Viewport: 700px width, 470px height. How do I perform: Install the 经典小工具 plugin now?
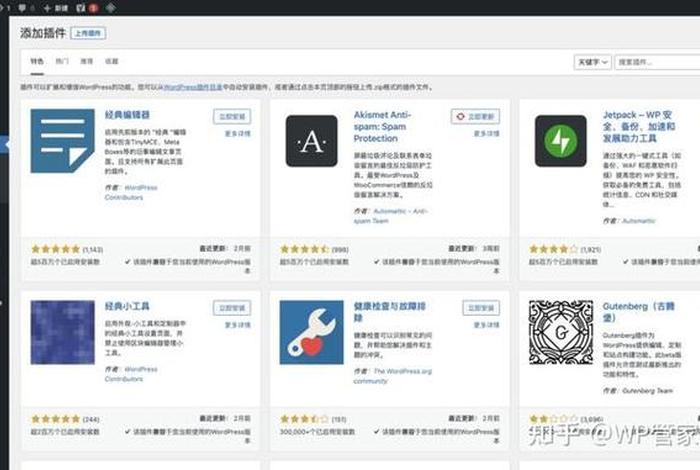(232, 308)
